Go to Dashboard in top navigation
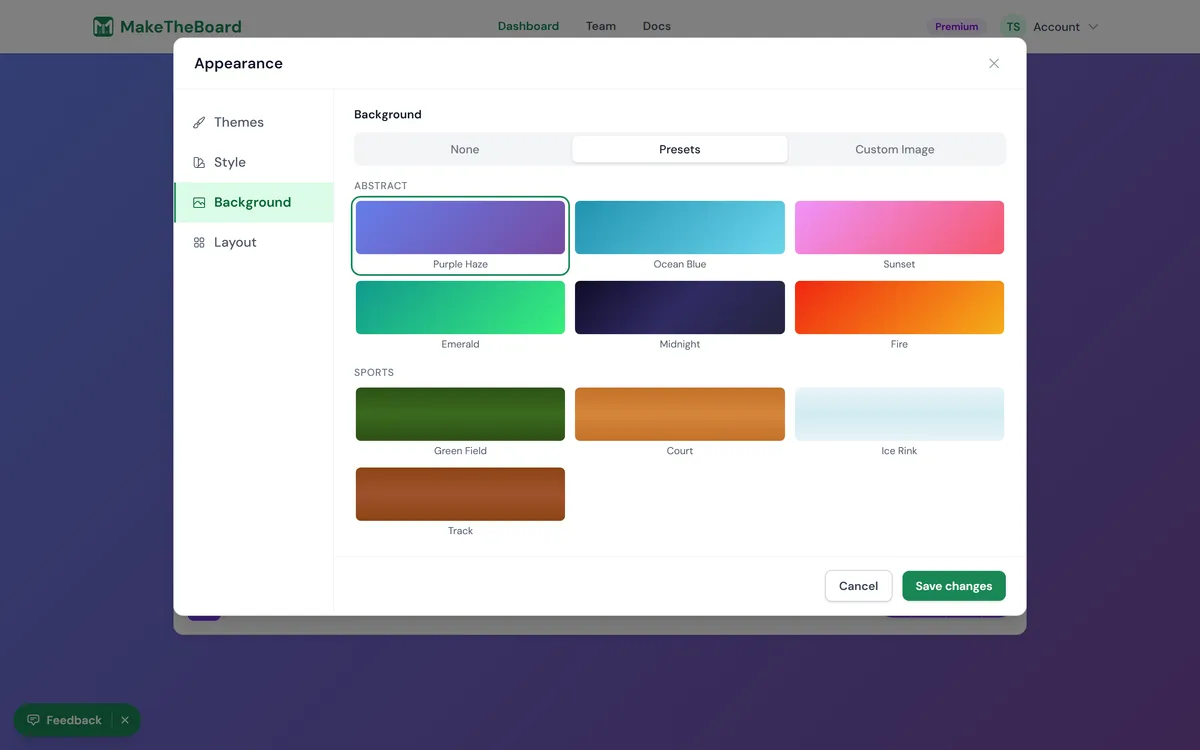The height and width of the screenshot is (750, 1200). pos(528,26)
